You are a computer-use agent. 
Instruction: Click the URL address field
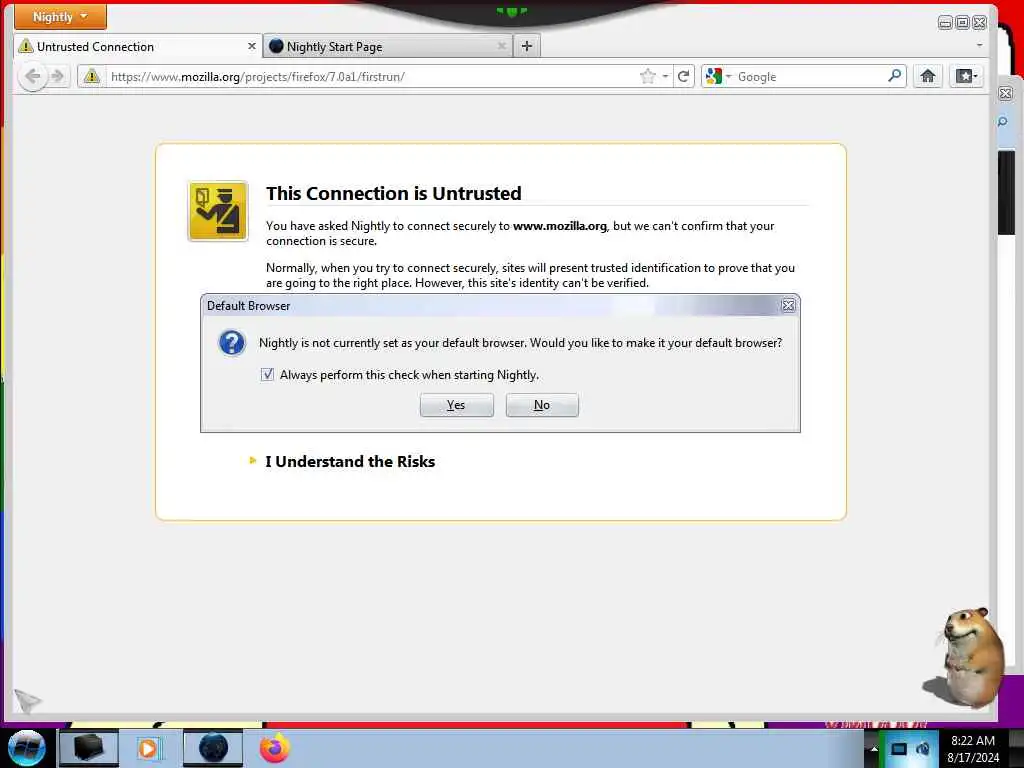coord(372,76)
